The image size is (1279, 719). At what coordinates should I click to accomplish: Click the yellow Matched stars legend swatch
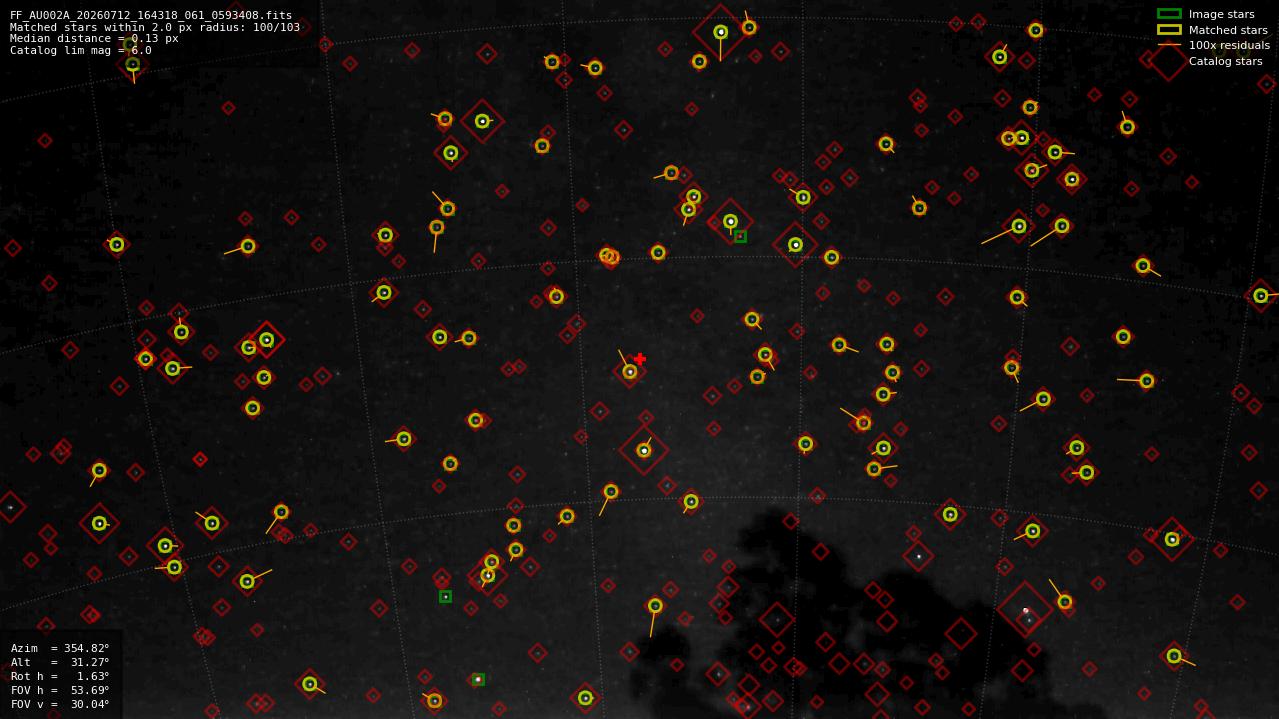(1169, 30)
